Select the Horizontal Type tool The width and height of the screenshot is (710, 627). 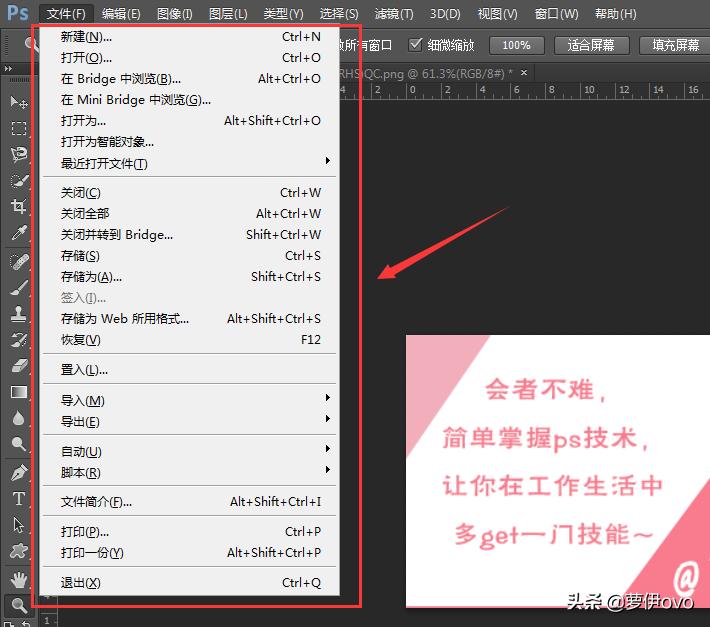[19, 499]
